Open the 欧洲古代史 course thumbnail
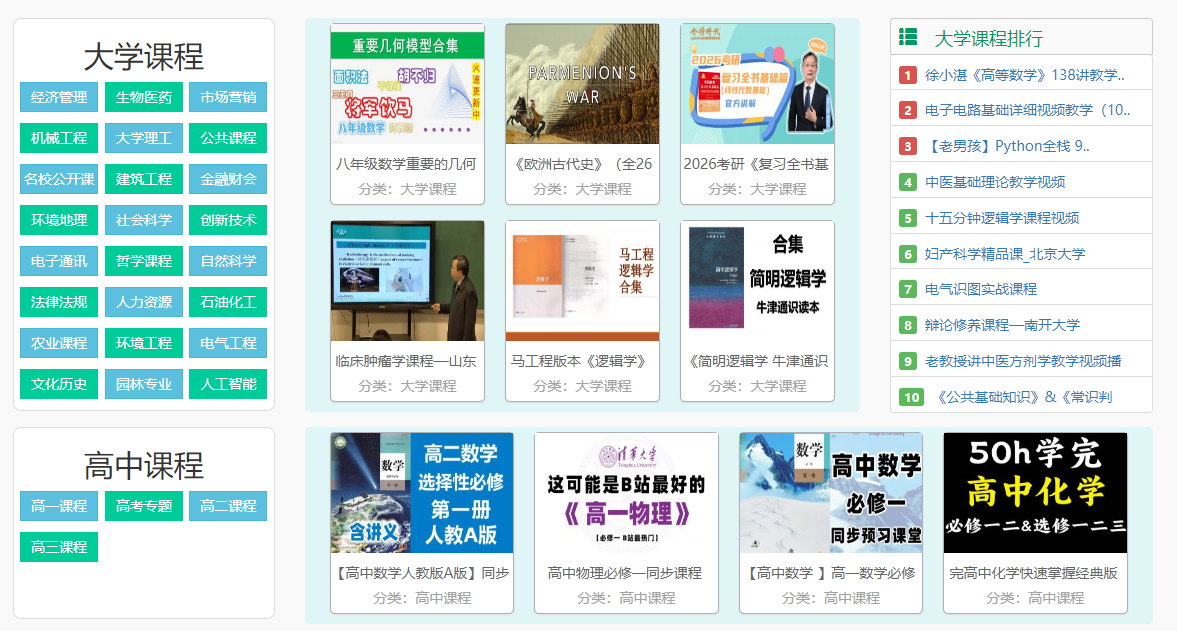1177x631 pixels. click(x=581, y=105)
